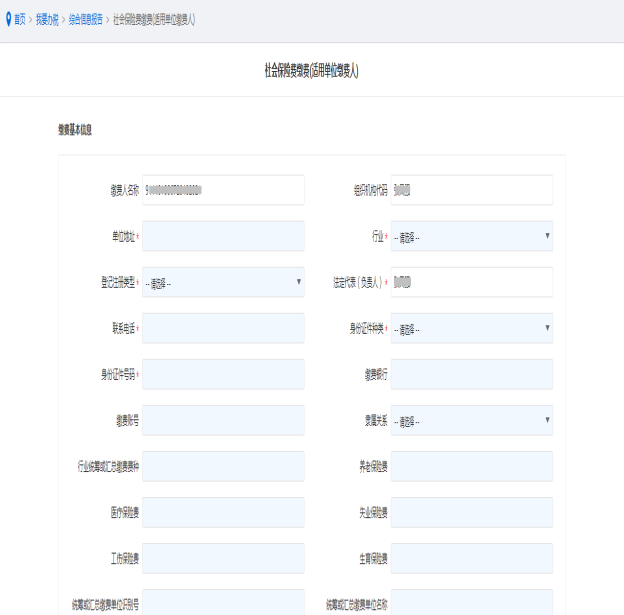Click the 工伤保险费 input field

pyautogui.click(x=223, y=558)
